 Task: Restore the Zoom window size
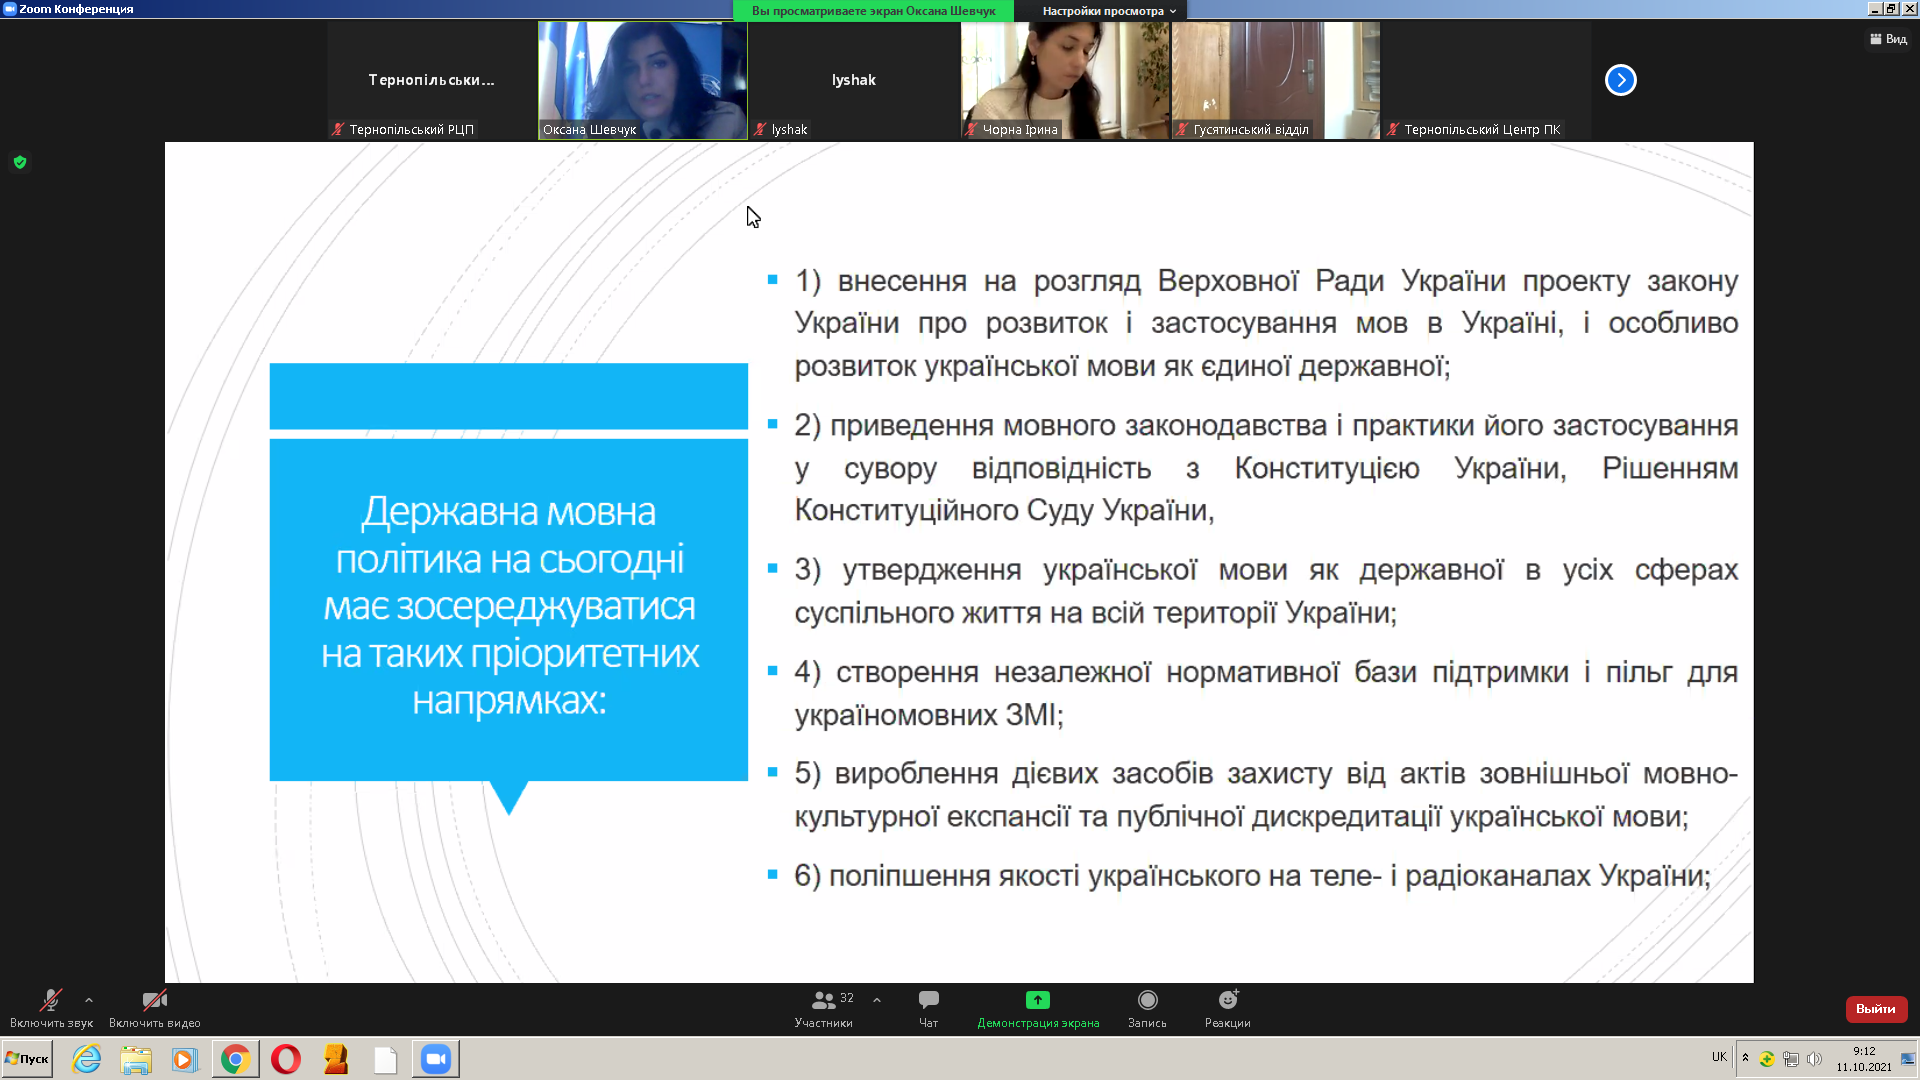click(x=1891, y=9)
